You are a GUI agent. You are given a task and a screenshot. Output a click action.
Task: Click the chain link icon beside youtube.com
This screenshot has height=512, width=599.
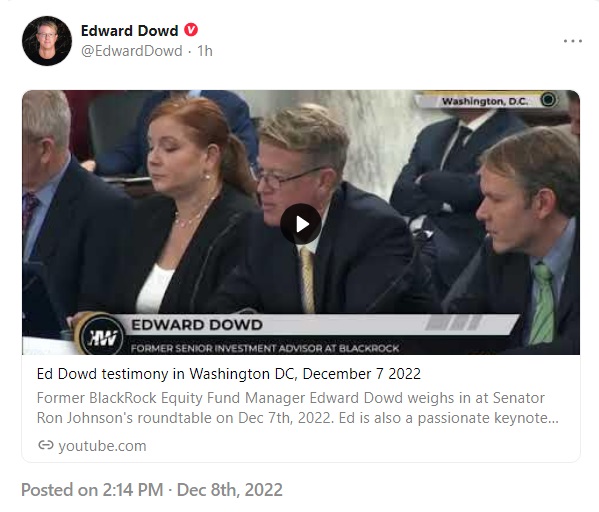pyautogui.click(x=46, y=445)
